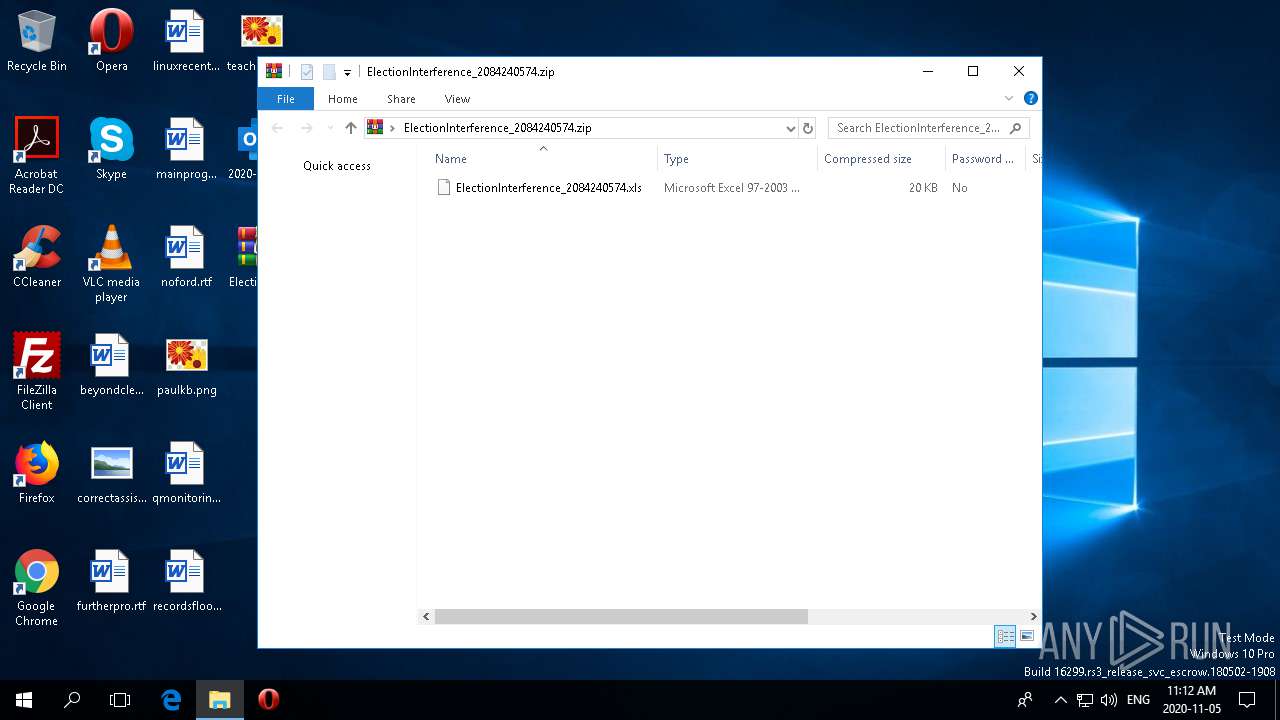This screenshot has height=720, width=1280.
Task: Click the address bar path text
Action: 497,128
